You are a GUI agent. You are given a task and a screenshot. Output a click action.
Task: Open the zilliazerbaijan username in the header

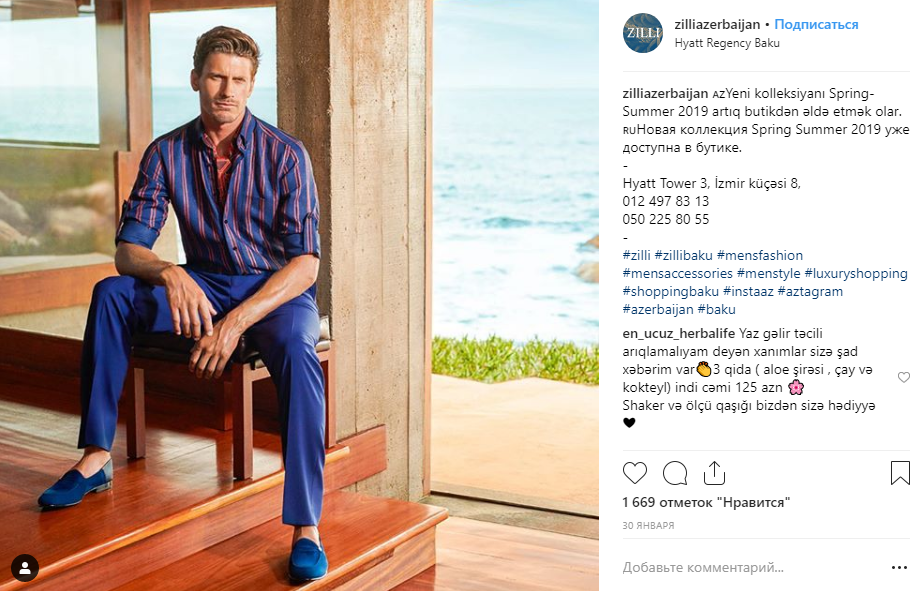pos(717,25)
